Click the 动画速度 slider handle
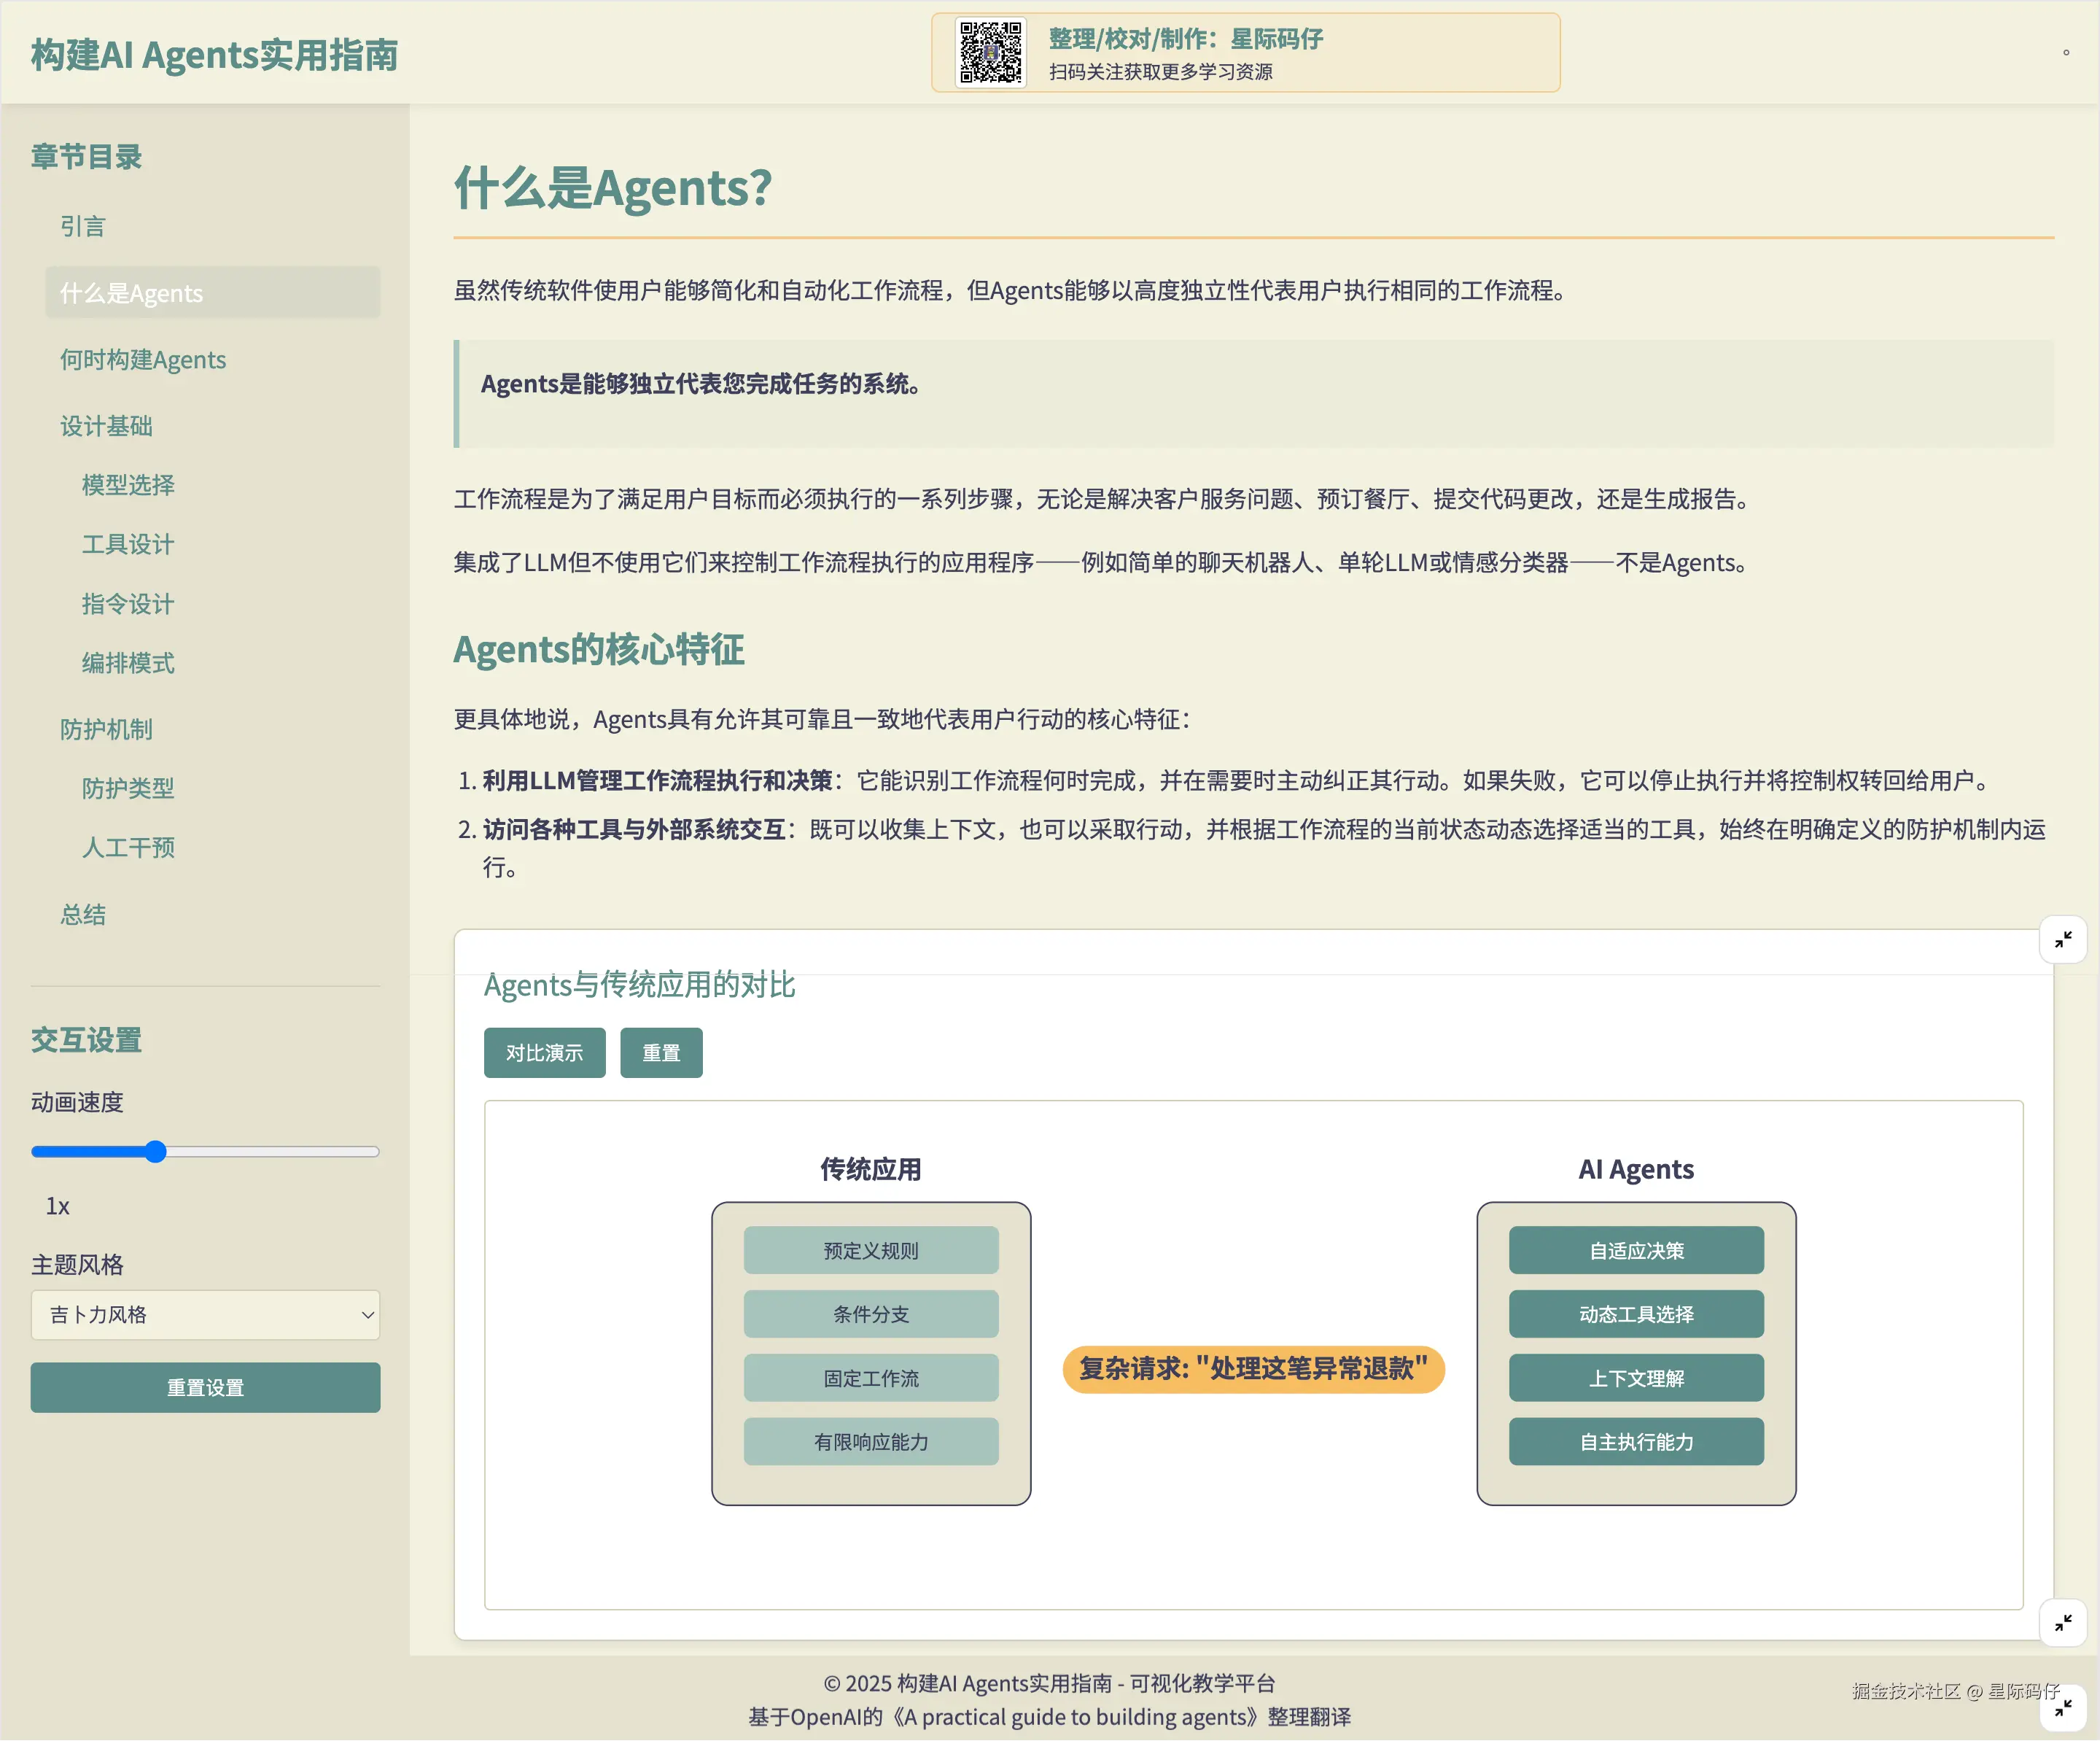Screen dimensions: 2100x1741 (155, 1152)
